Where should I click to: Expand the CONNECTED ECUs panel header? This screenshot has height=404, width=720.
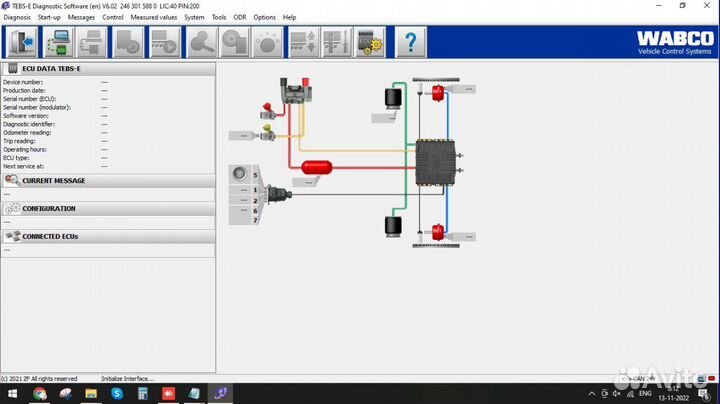click(108, 236)
